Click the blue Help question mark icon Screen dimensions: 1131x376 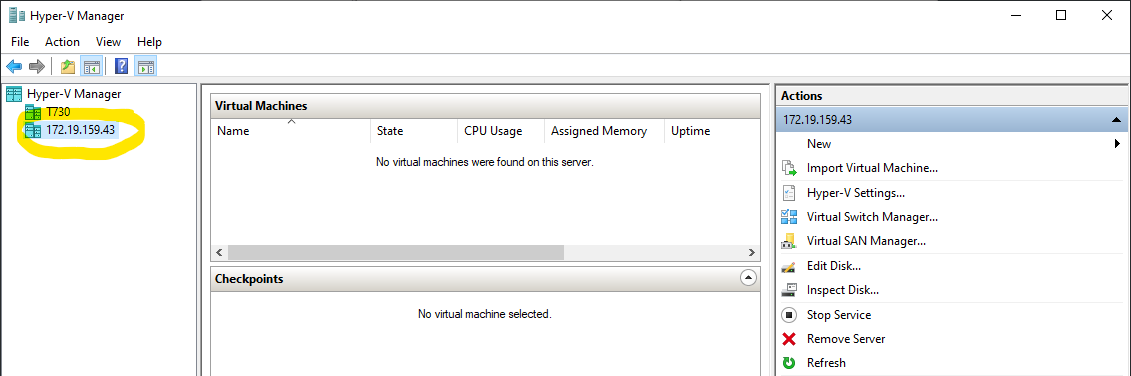click(x=122, y=67)
